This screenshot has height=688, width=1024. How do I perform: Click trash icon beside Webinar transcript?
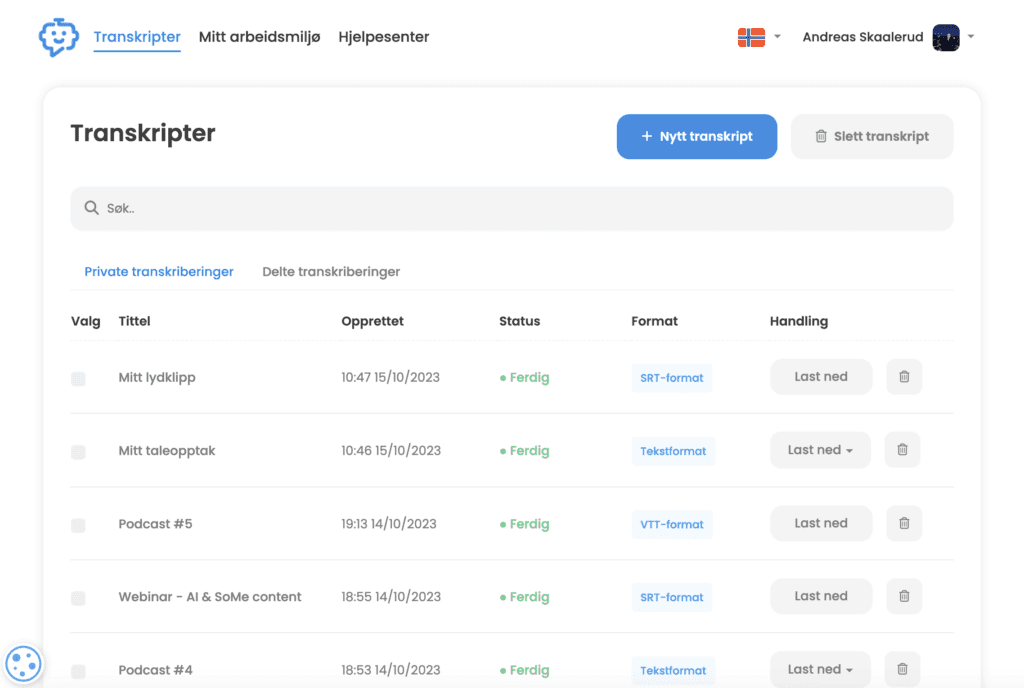(904, 596)
